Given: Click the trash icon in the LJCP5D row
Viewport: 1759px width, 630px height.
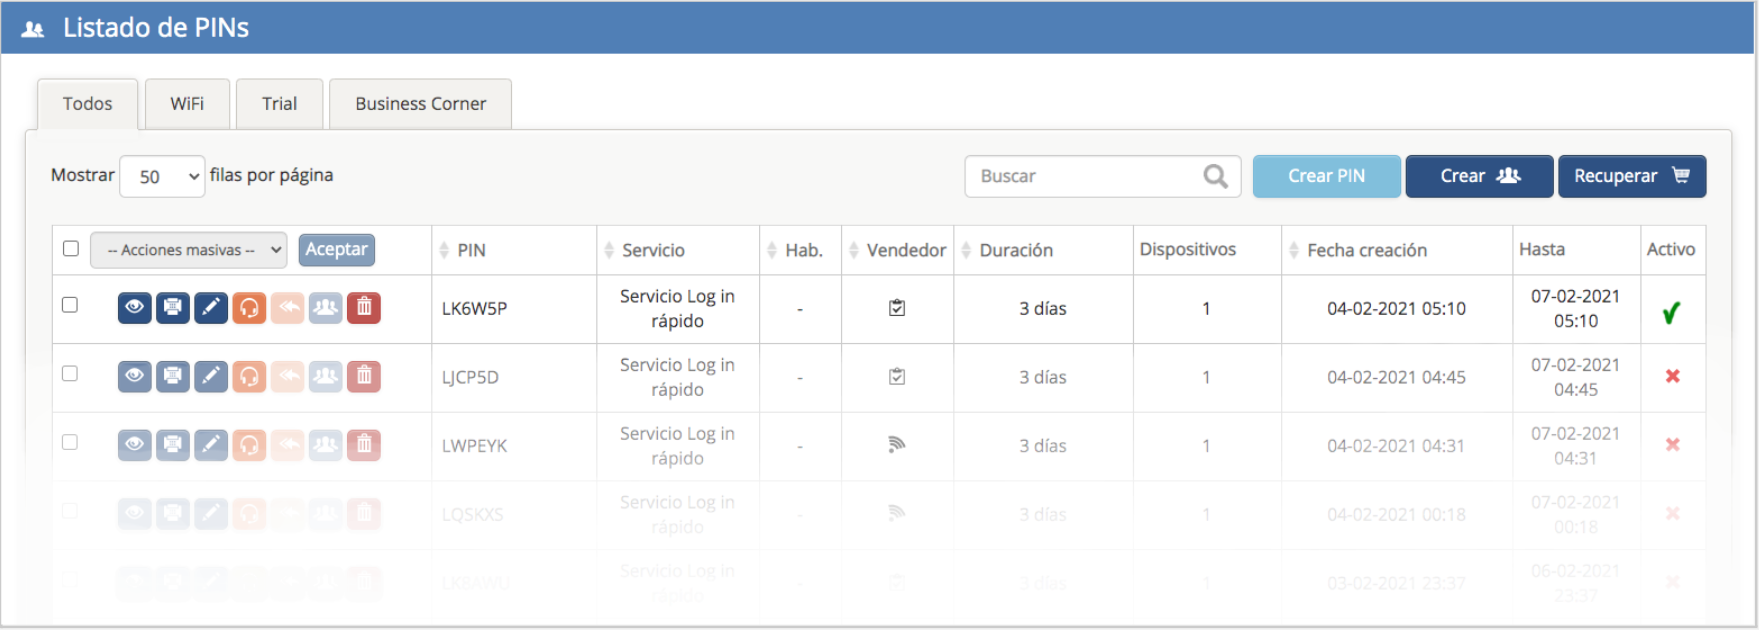Looking at the screenshot, I should (364, 376).
